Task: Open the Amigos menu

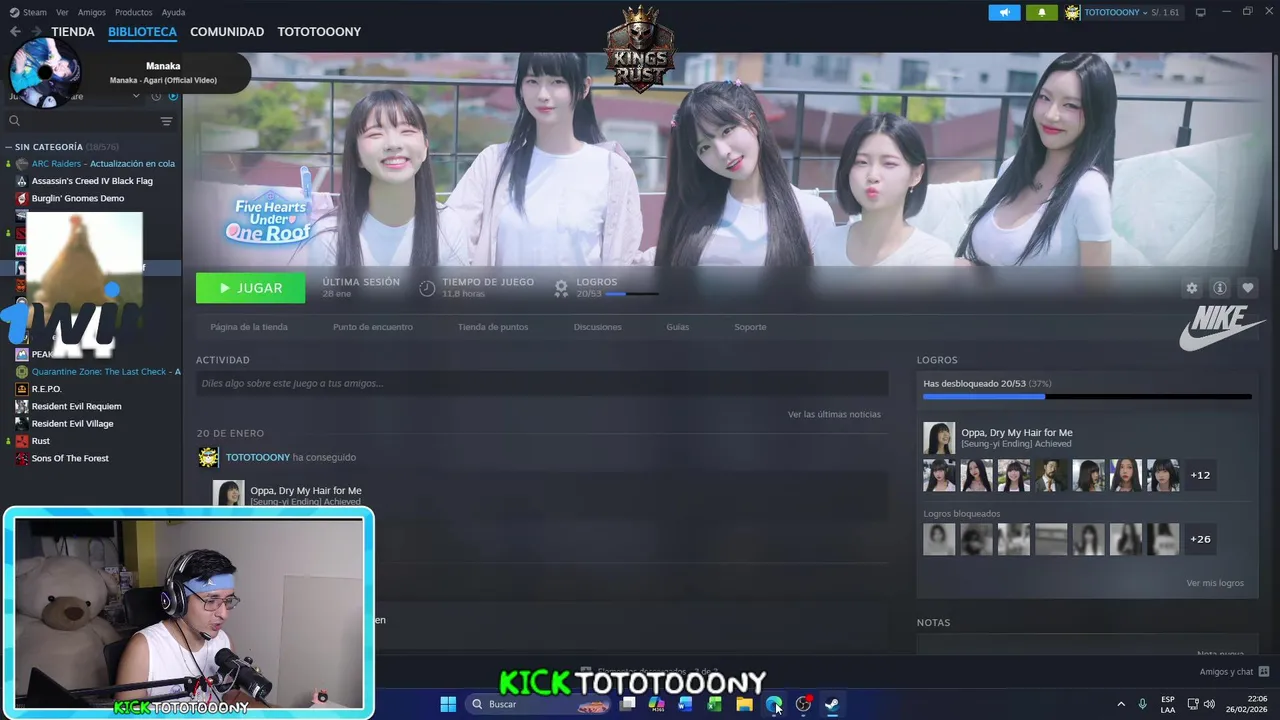Action: point(92,12)
